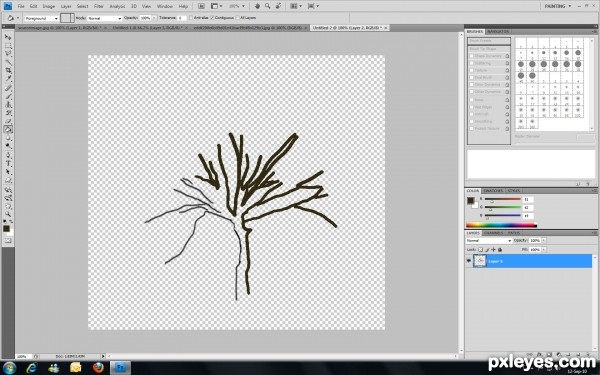This screenshot has height=375, width=600.
Task: Select the Paint Bucket tool
Action: 8,130
